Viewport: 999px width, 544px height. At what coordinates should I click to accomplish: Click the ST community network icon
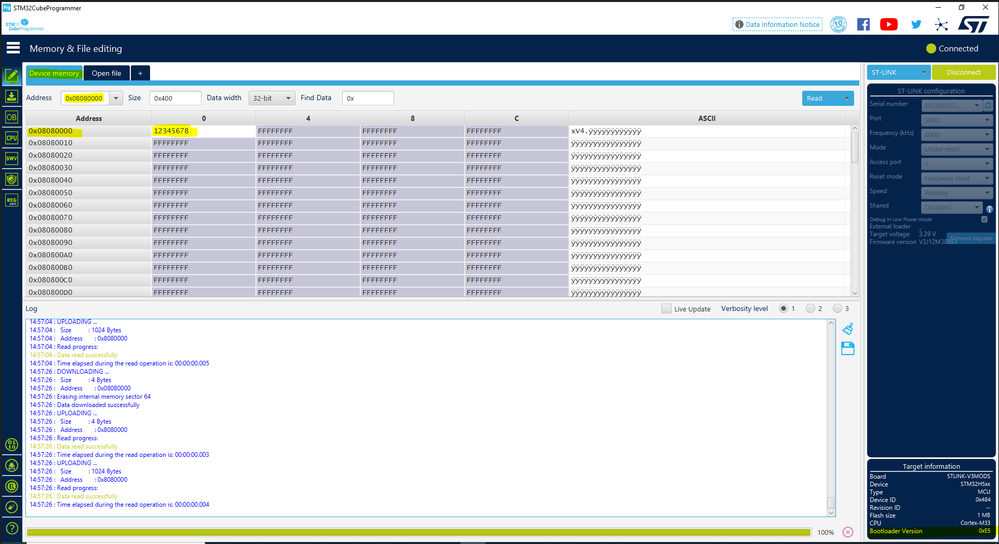pyautogui.click(x=941, y=25)
